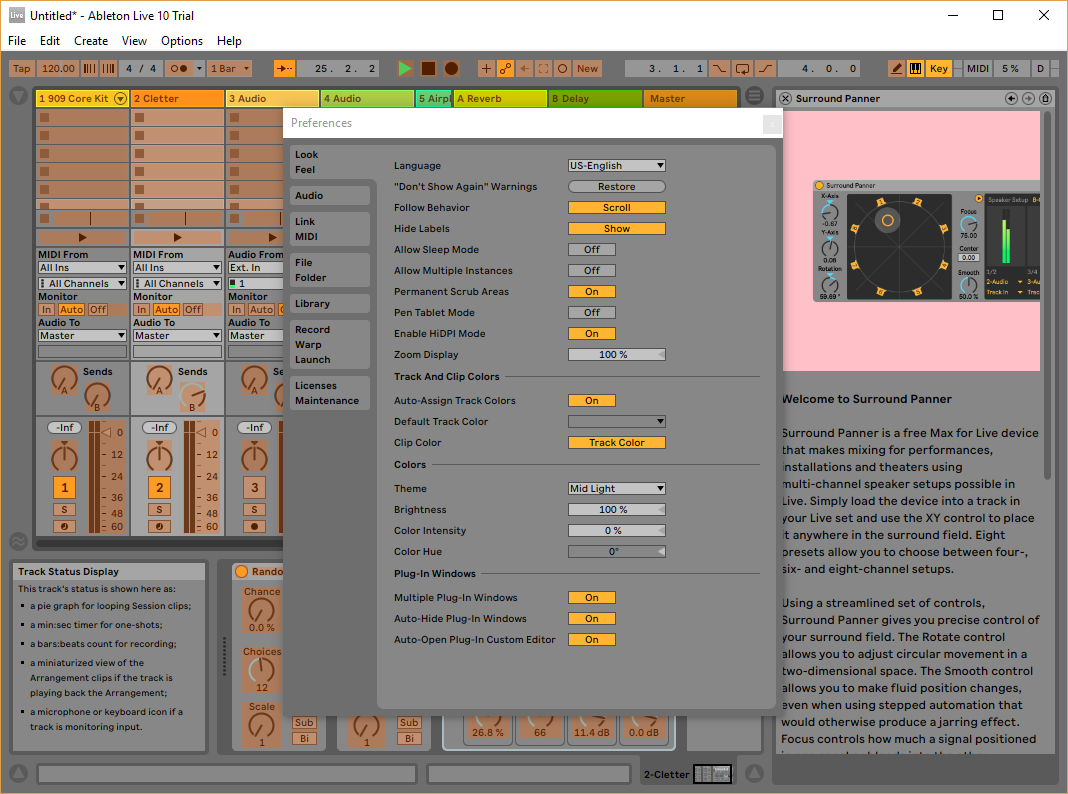
Task: Click the help view home icon
Action: [x=1046, y=99]
